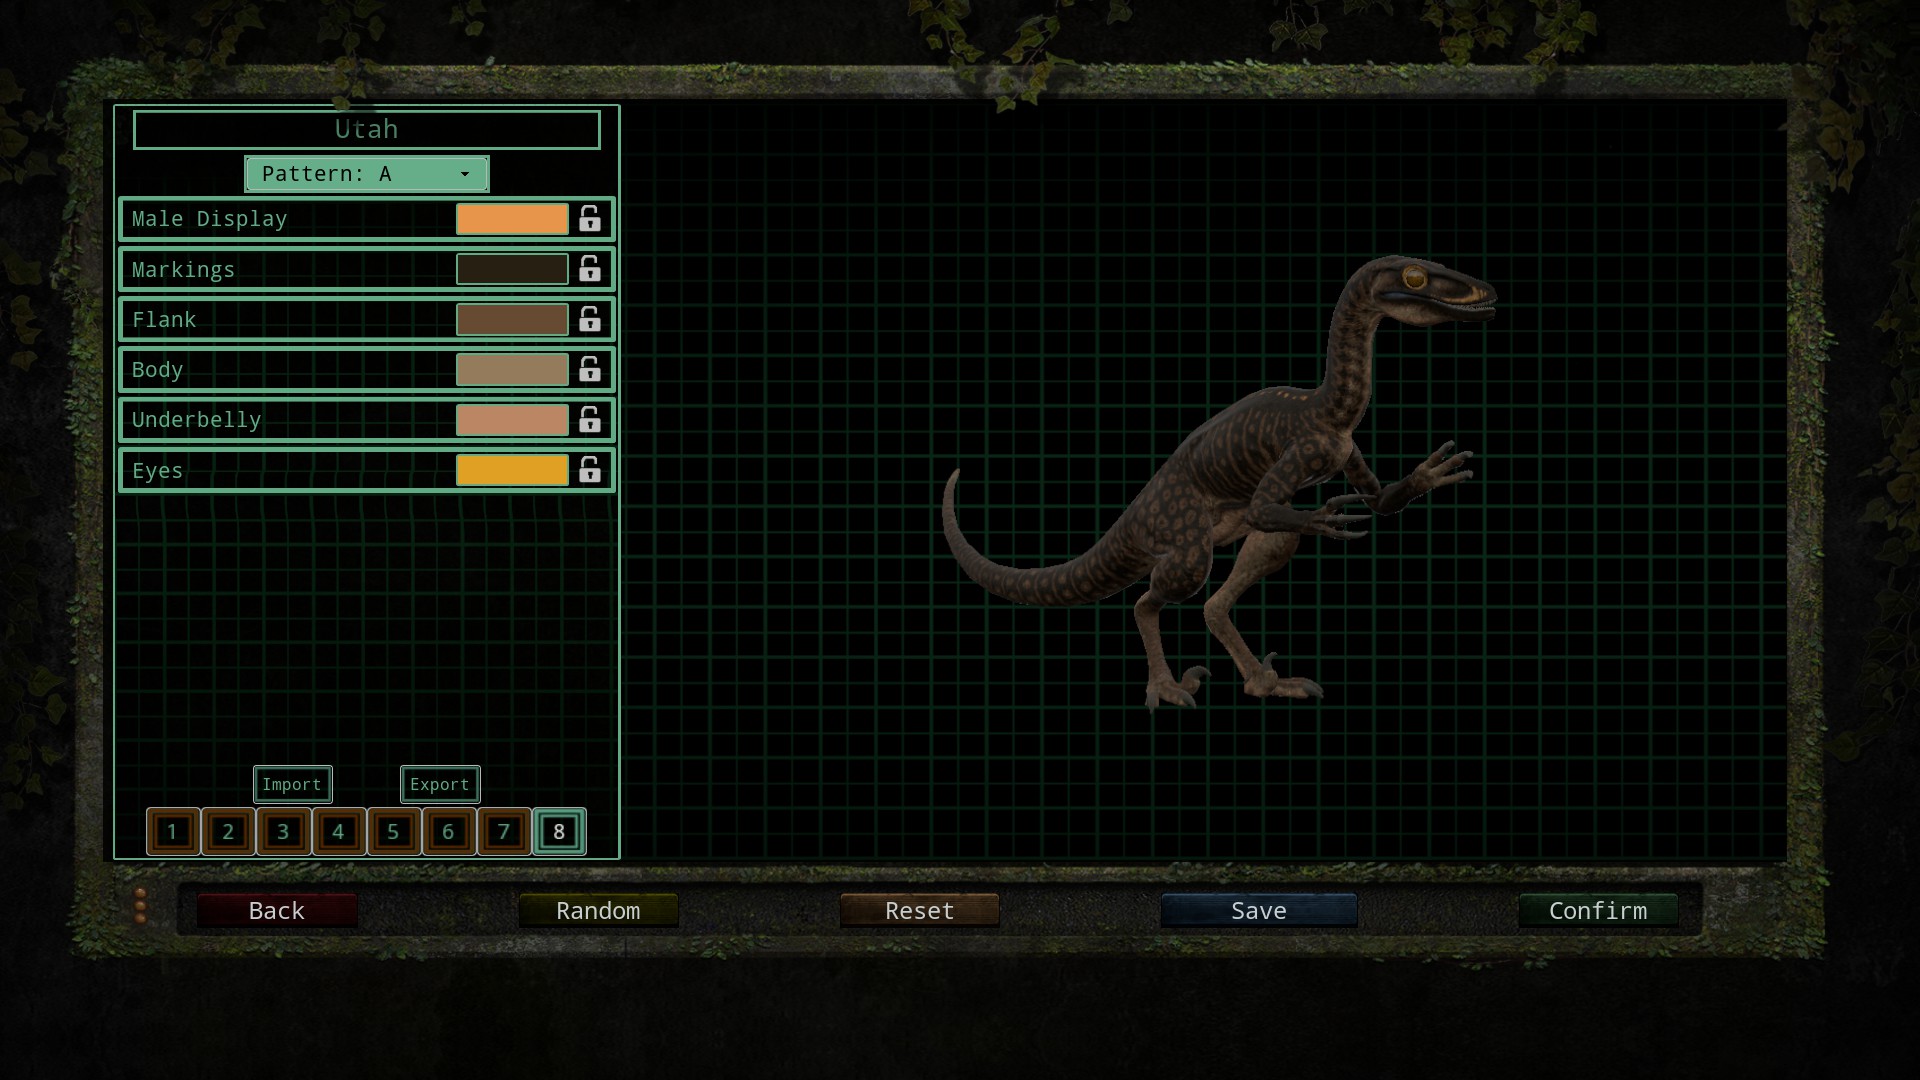Viewport: 1920px width, 1080px height.
Task: Click the three-dot menu beside Back
Action: click(x=141, y=905)
